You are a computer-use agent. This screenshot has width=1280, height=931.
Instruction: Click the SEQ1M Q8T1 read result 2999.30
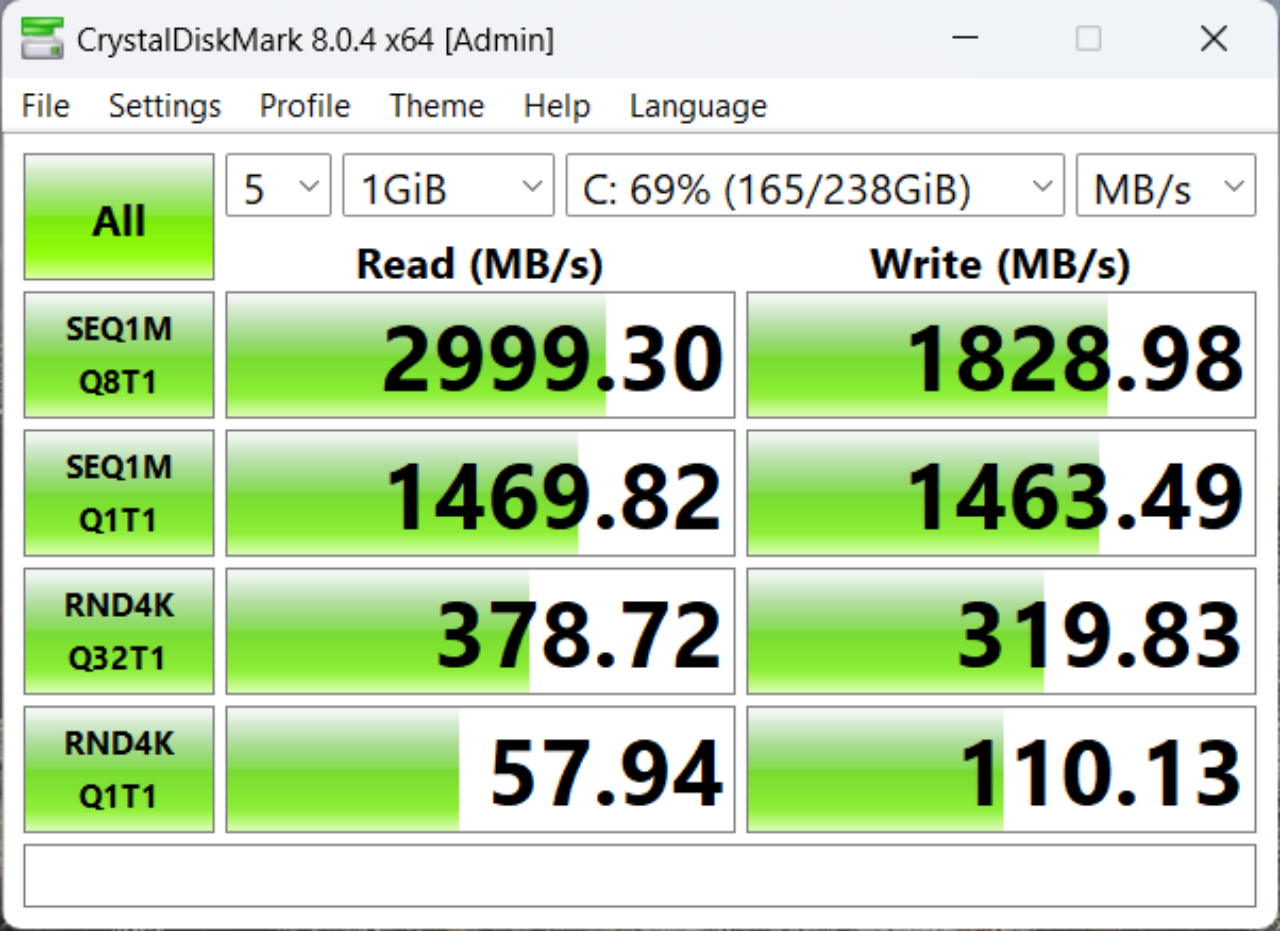[481, 355]
